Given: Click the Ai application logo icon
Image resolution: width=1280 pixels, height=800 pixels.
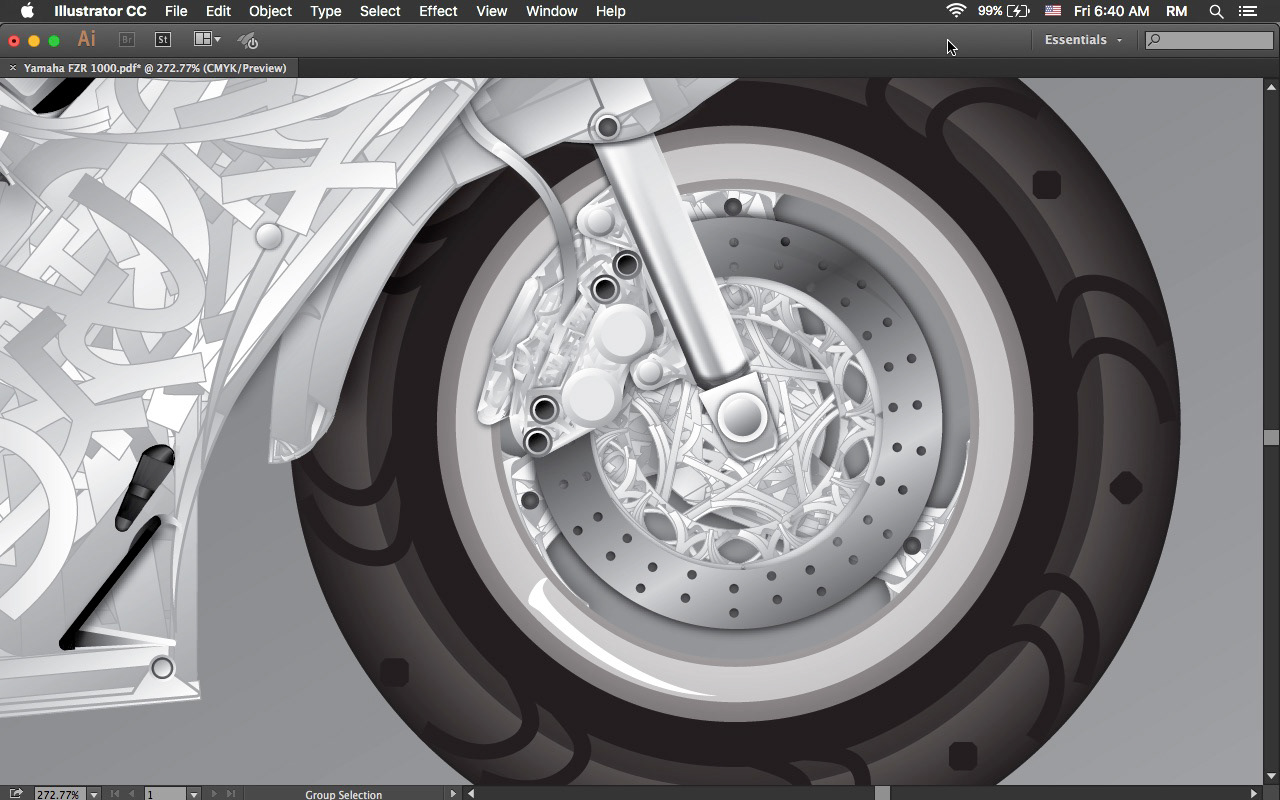Looking at the screenshot, I should point(87,39).
